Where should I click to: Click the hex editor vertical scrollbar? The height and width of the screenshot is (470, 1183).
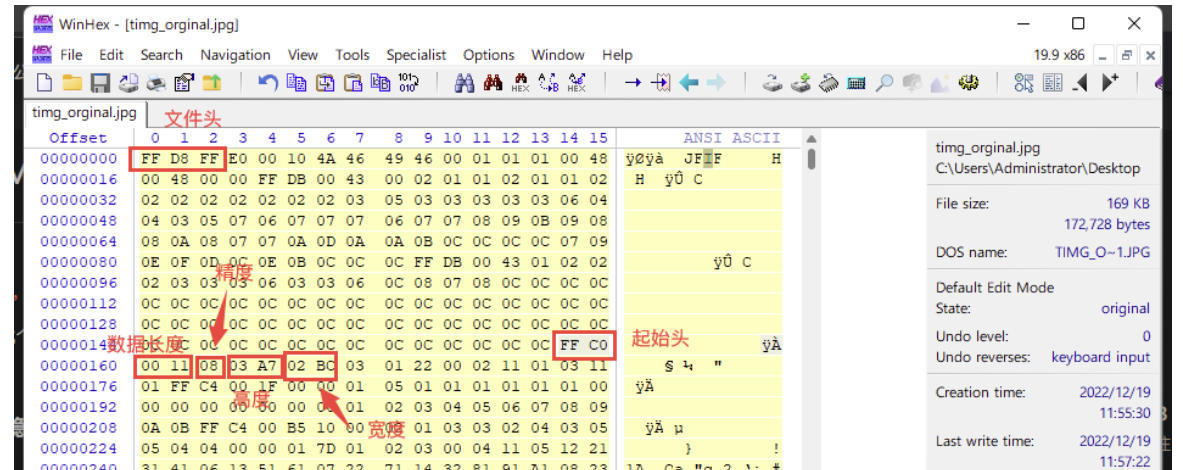point(812,300)
